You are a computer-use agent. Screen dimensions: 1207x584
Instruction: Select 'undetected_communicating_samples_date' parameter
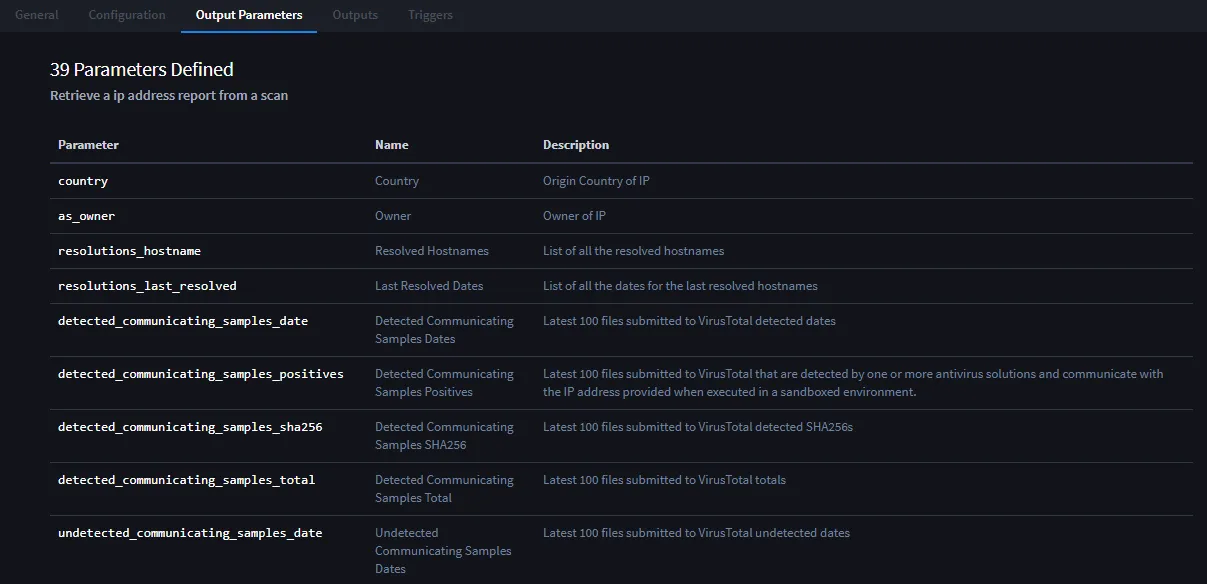190,533
